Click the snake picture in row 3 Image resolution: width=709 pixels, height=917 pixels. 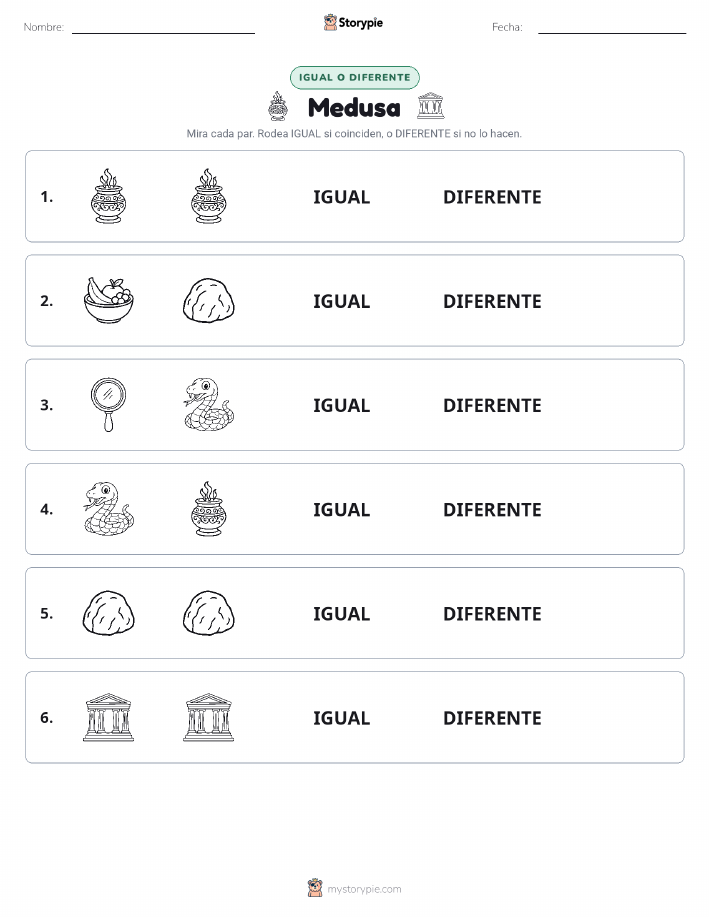click(209, 405)
